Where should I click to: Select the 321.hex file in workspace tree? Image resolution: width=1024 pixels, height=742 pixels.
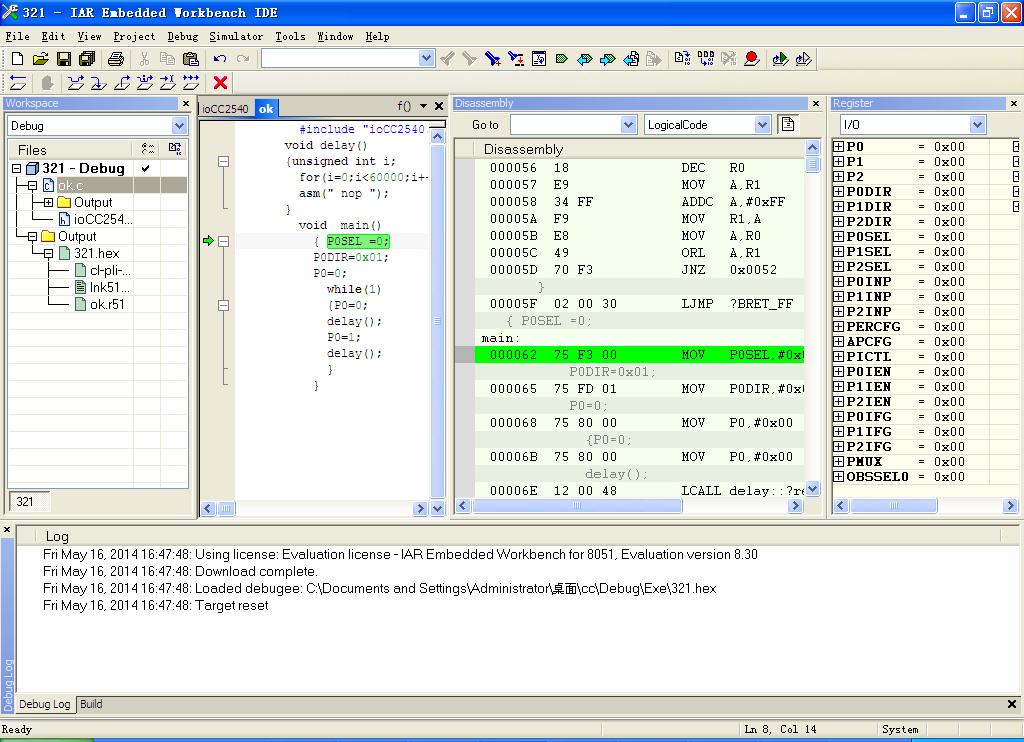96,253
